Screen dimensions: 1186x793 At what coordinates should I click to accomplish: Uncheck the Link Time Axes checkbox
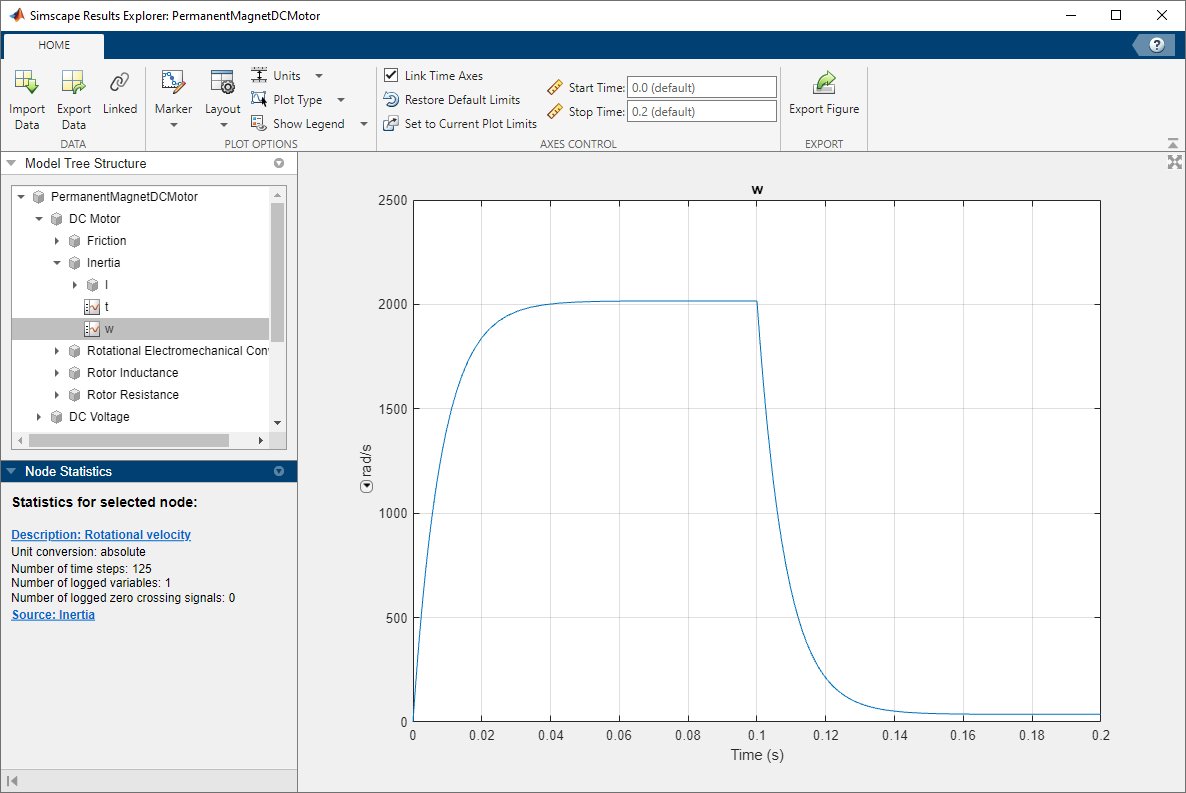[x=391, y=76]
